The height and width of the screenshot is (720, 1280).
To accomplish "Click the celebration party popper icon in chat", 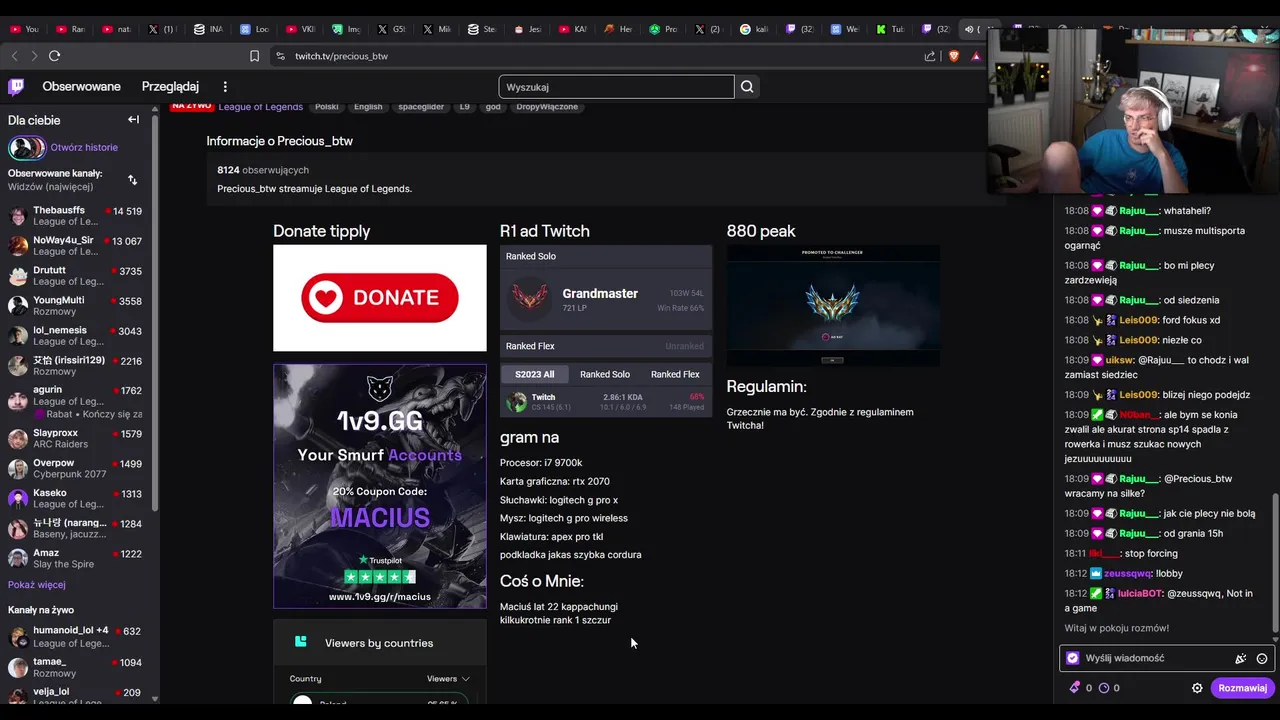I will point(1240,659).
